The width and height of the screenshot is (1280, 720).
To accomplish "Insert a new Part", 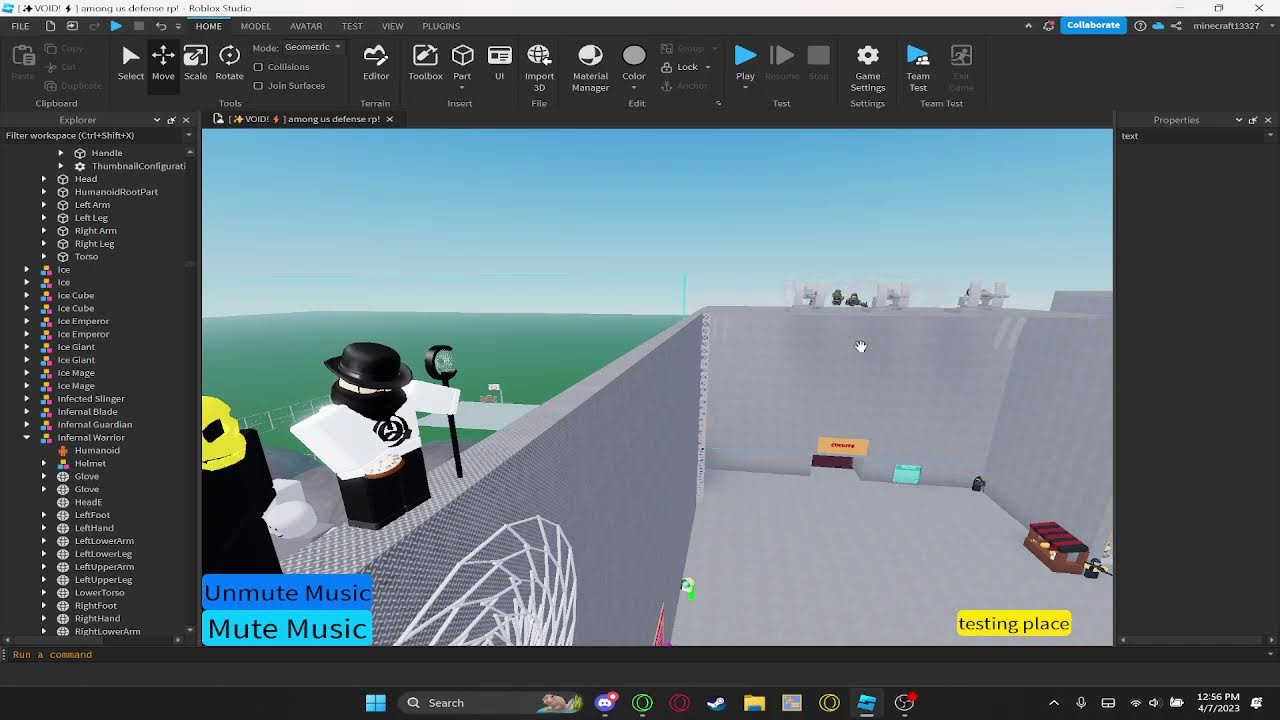I will (x=462, y=57).
